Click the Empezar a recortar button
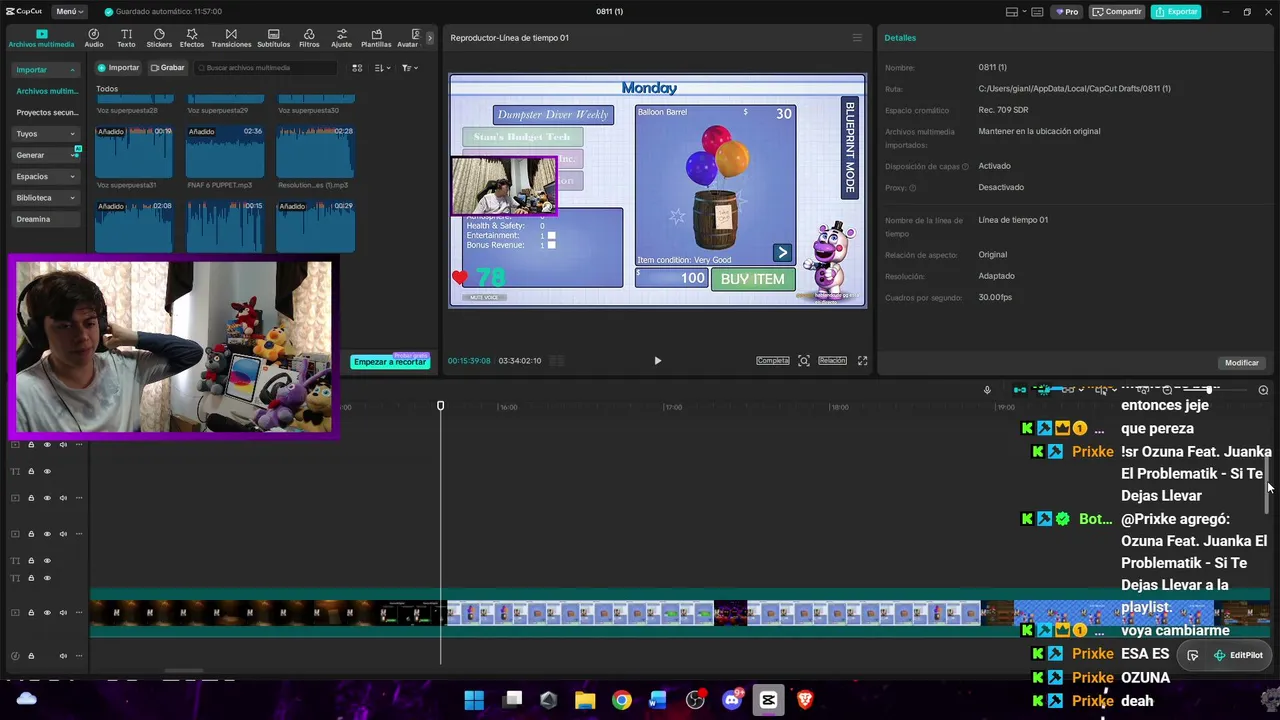This screenshot has width=1280, height=720. pyautogui.click(x=390, y=362)
